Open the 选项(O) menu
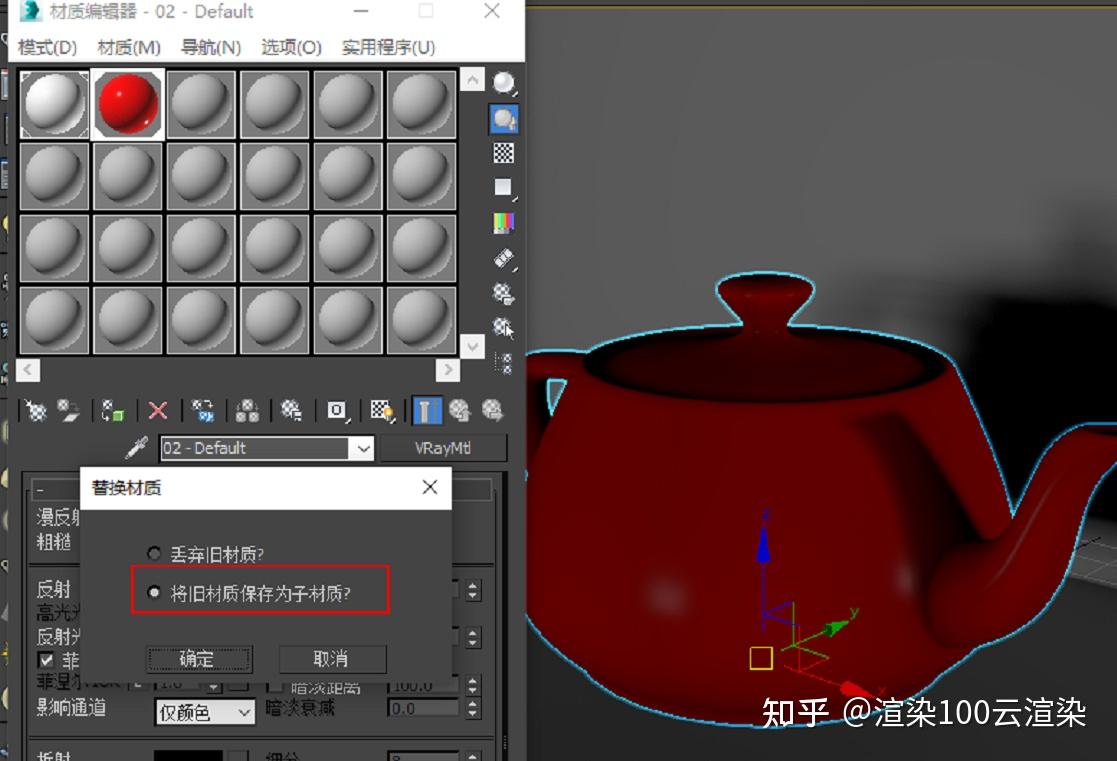The image size is (1117, 761). click(290, 46)
